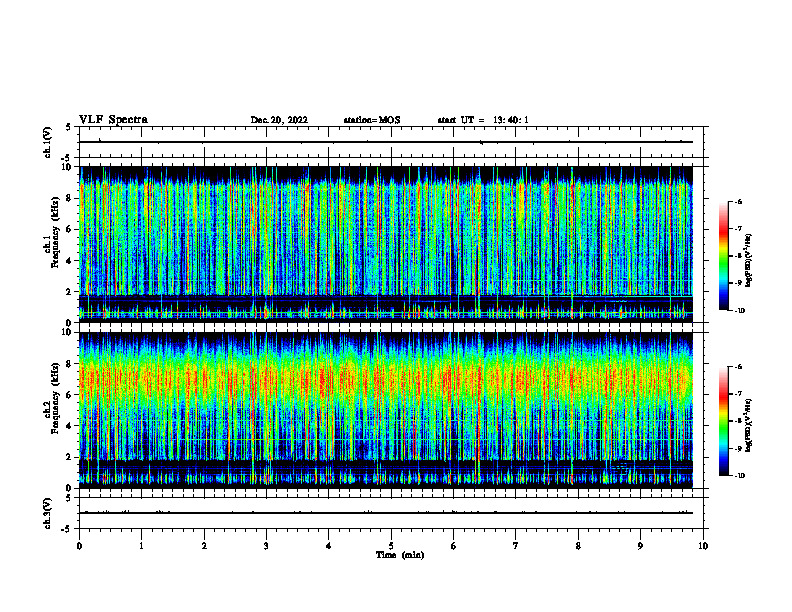Click the "VLF Spectra" plot title
The image size is (792, 612).
click(x=113, y=120)
